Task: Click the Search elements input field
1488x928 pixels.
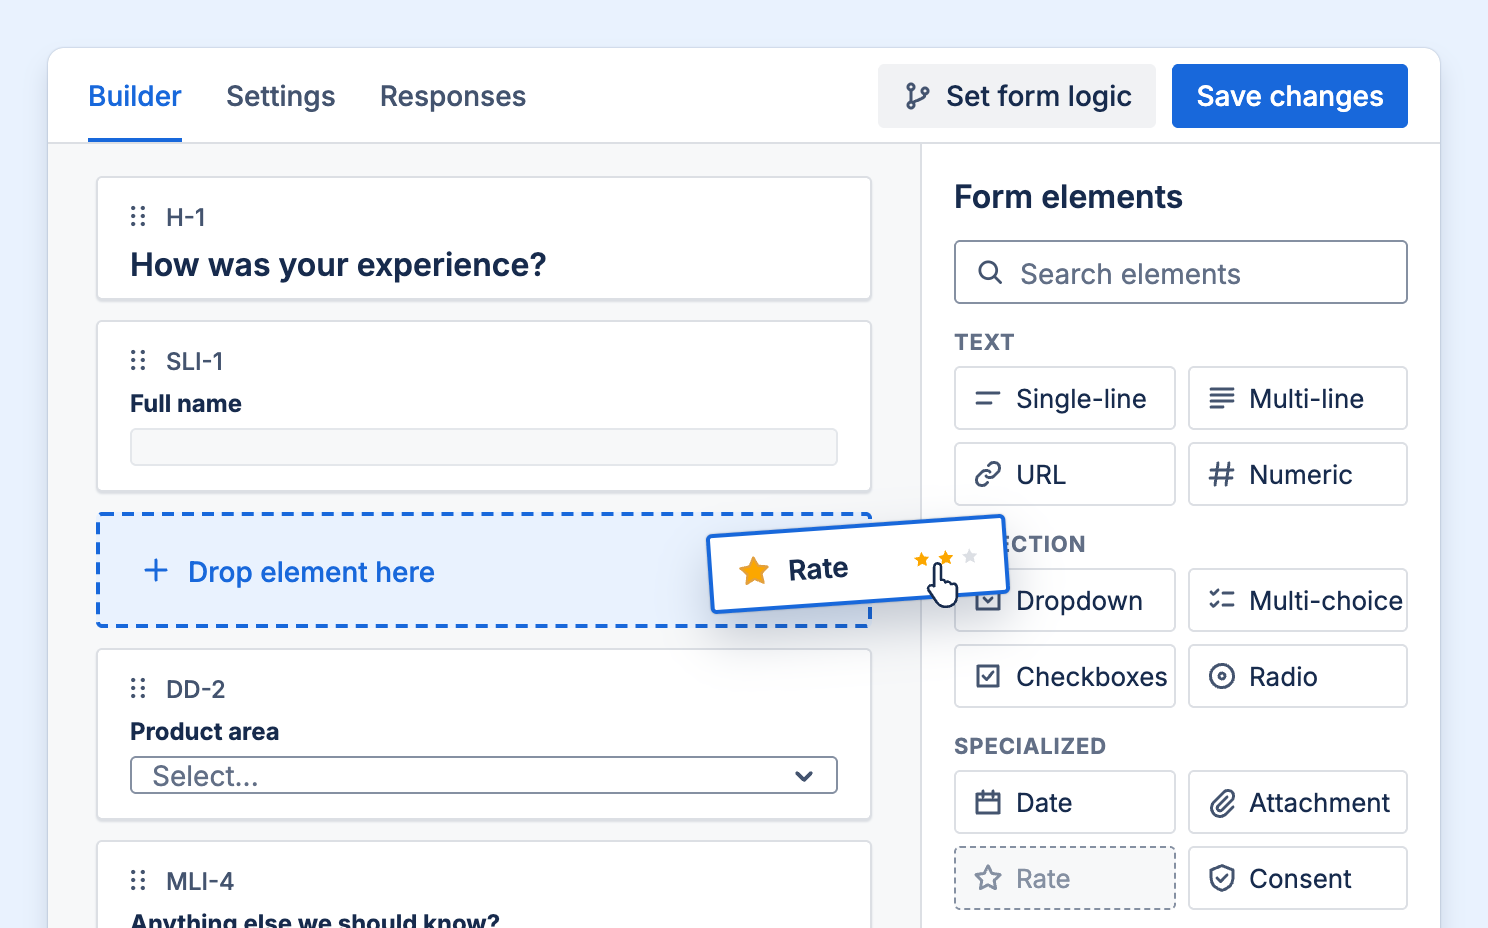Action: (1181, 272)
